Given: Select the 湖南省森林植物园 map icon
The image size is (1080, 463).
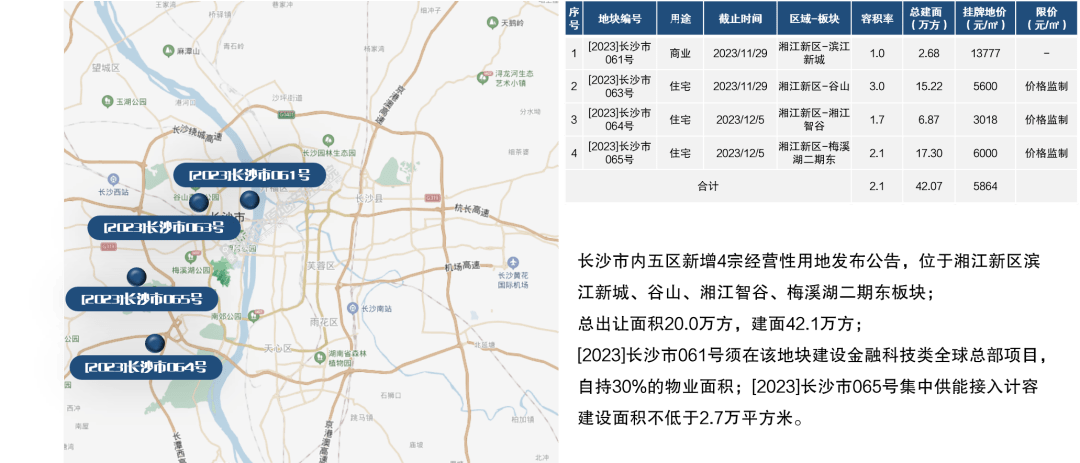Looking at the screenshot, I should tap(320, 355).
